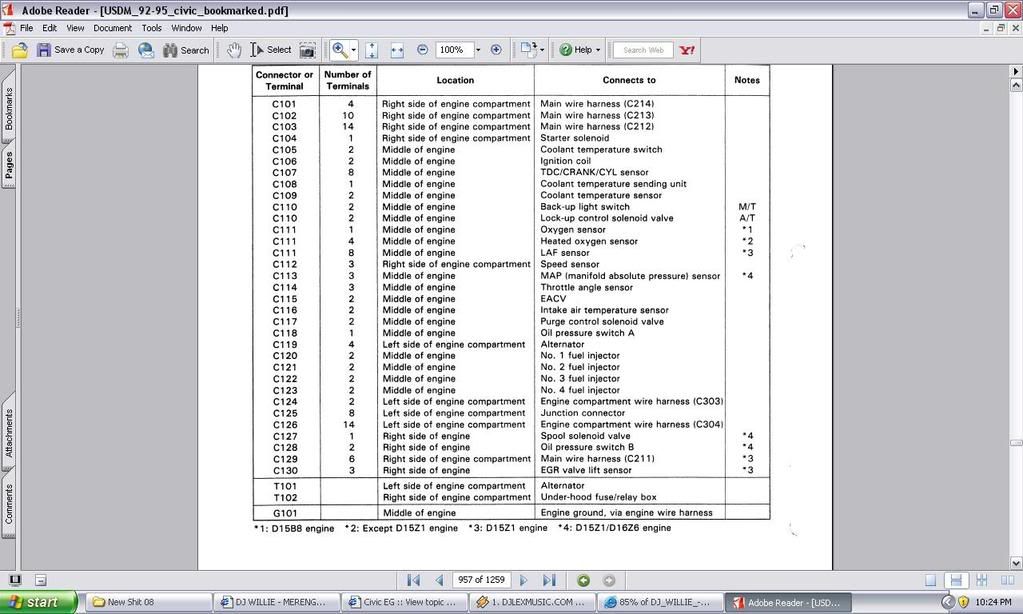
Task: Open the View menu
Action: tap(75, 28)
